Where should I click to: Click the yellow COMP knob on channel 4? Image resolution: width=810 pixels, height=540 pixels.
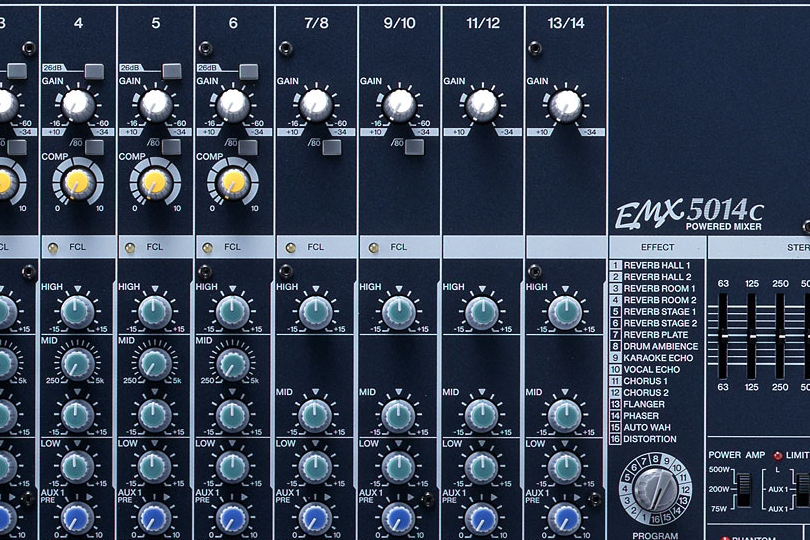[78, 182]
